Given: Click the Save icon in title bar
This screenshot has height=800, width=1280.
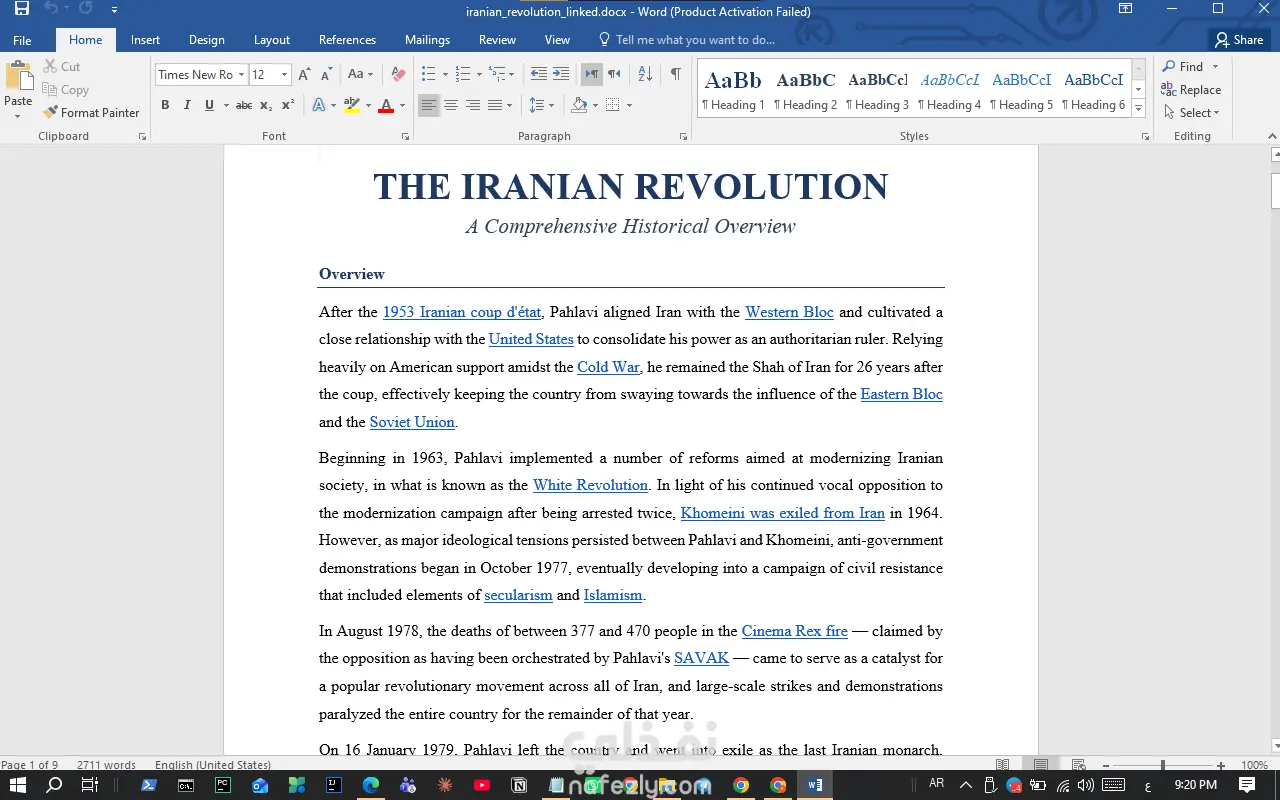Looking at the screenshot, I should click(22, 10).
